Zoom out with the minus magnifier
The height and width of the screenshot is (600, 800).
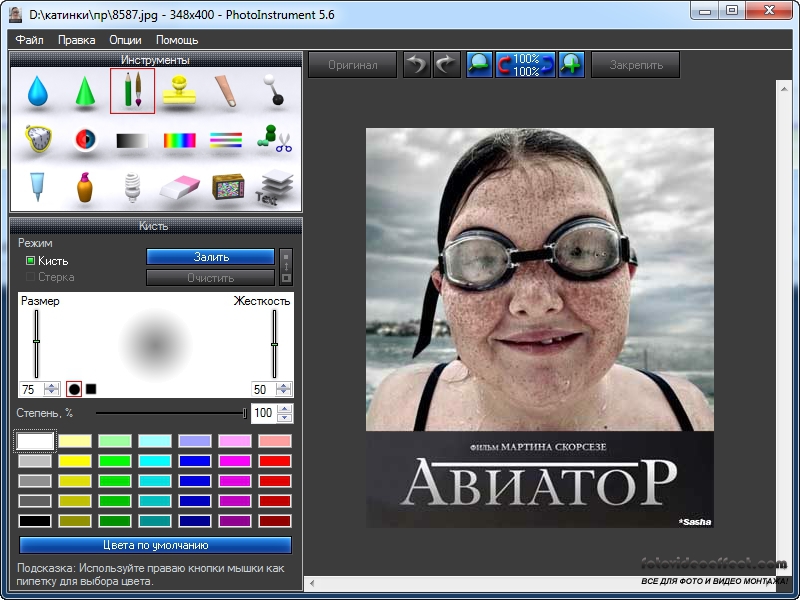click(479, 65)
